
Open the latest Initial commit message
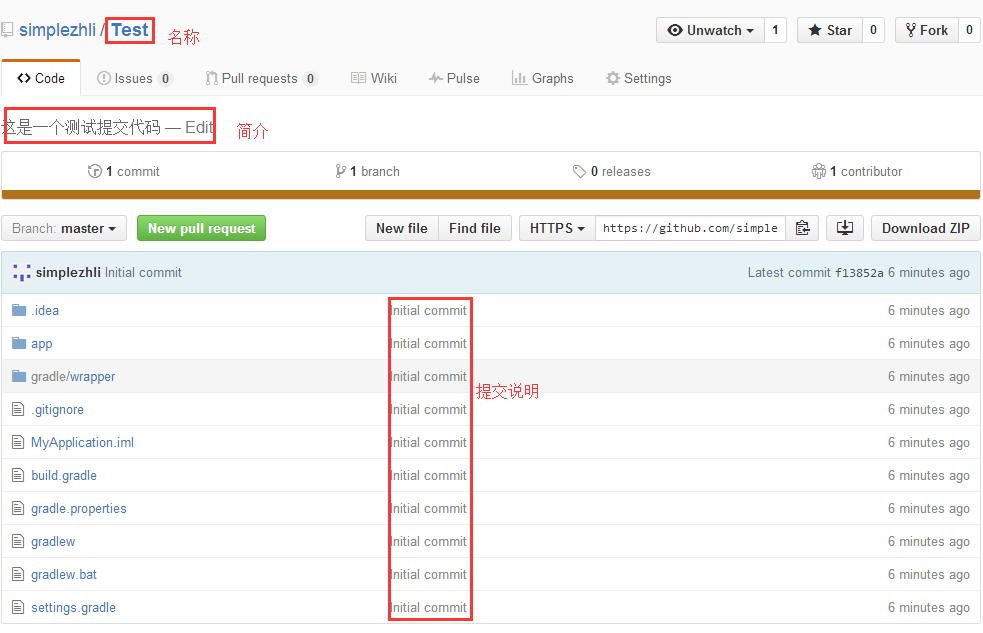[x=143, y=273]
